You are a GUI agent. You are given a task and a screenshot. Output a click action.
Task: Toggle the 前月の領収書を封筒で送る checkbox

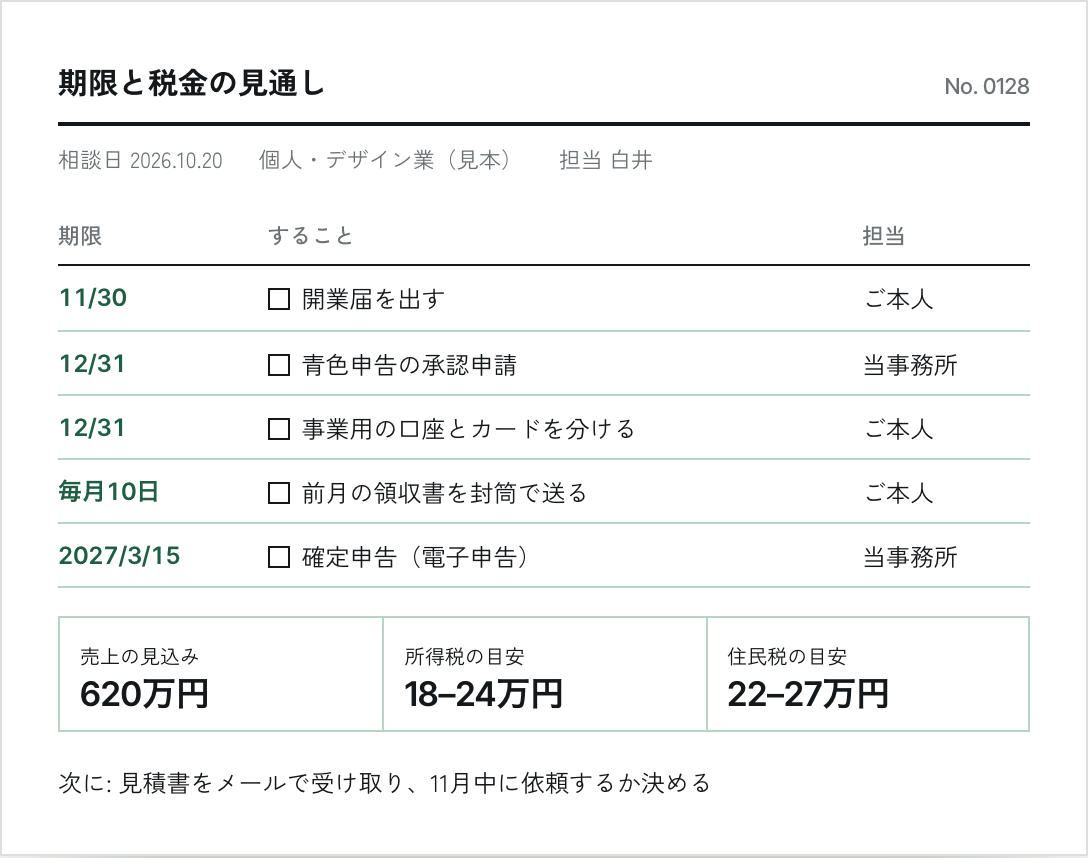pyautogui.click(x=279, y=493)
